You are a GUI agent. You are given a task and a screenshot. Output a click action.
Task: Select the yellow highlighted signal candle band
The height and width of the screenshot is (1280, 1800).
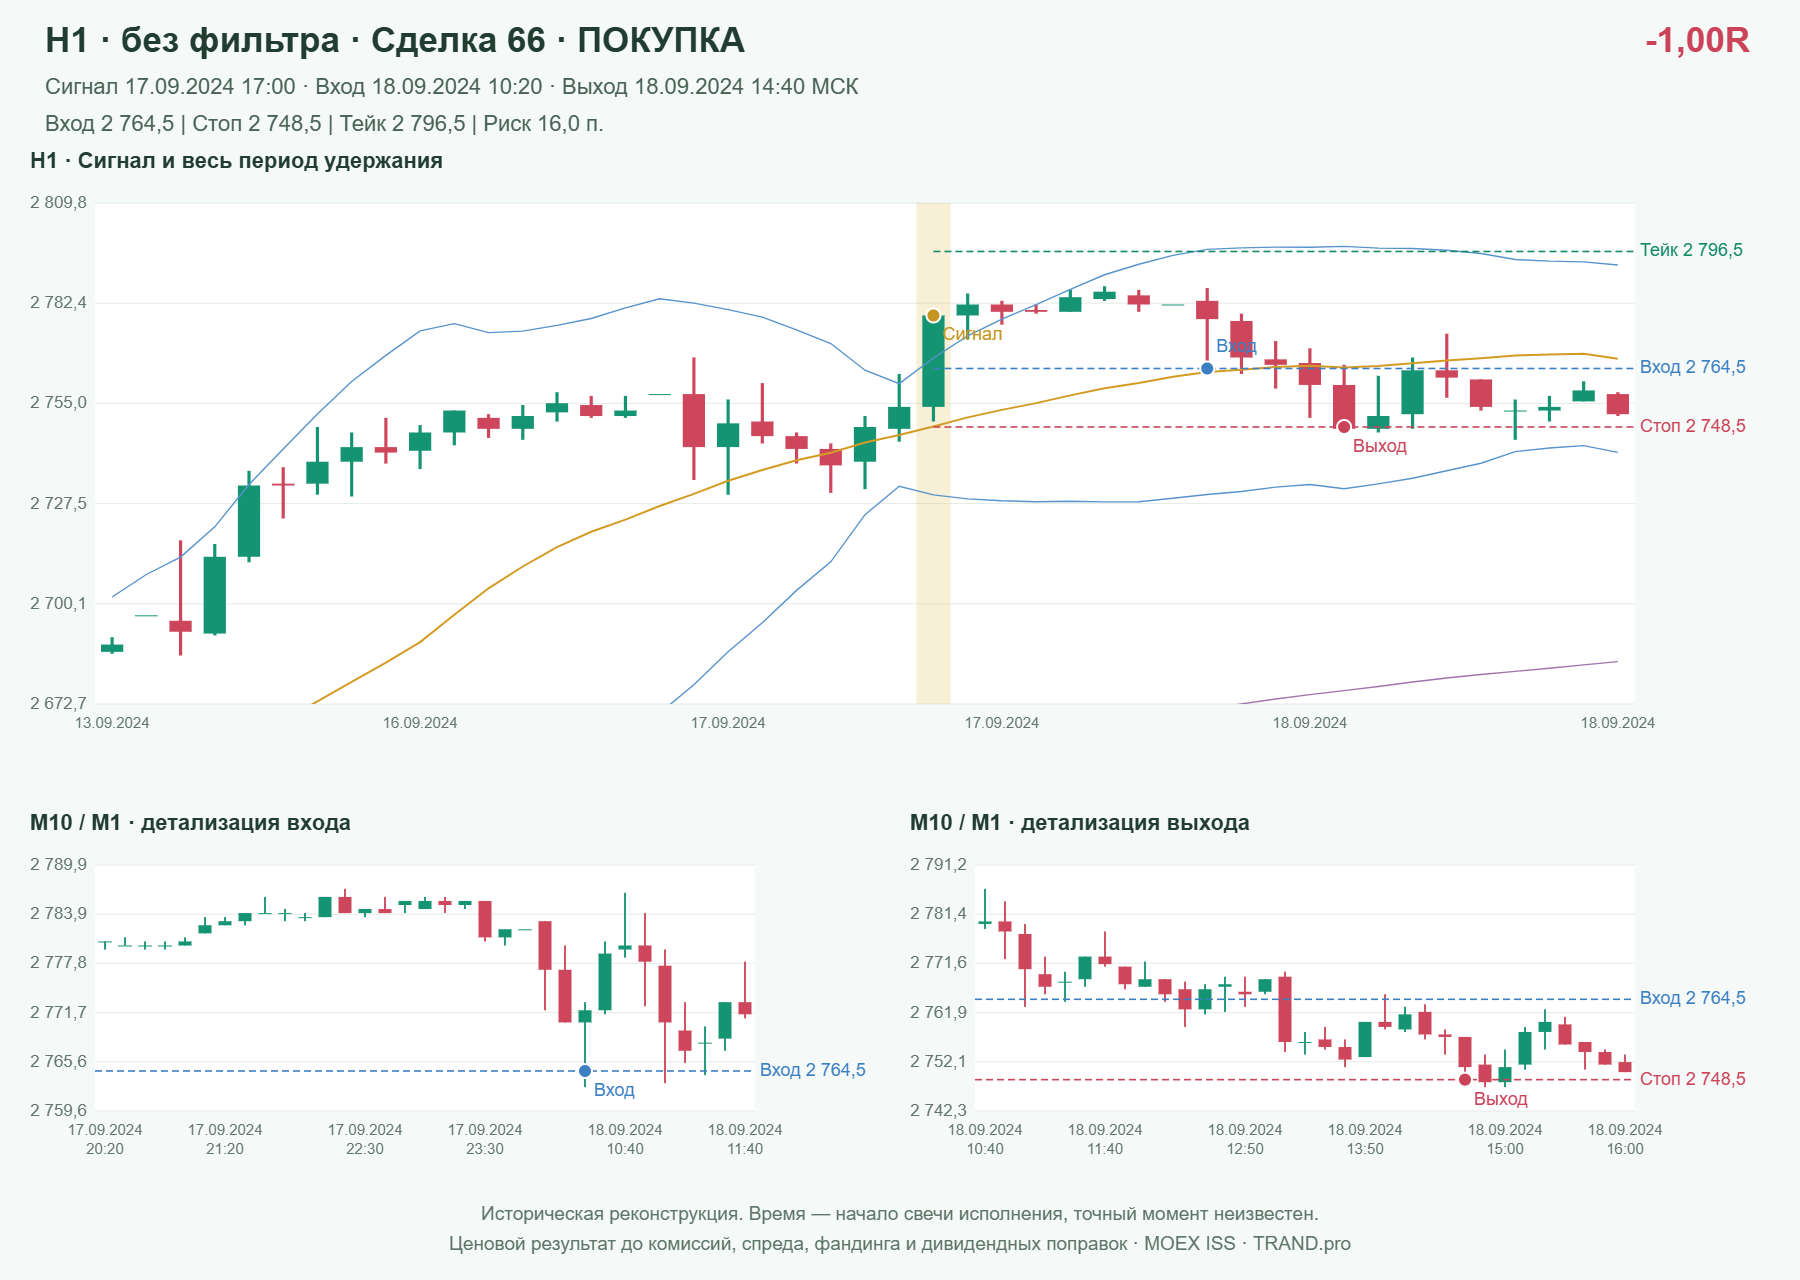(933, 453)
